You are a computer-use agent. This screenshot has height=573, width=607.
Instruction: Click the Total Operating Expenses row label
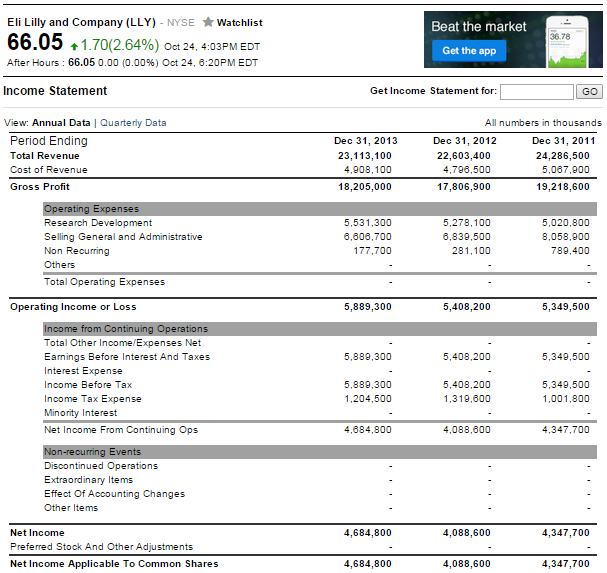[x=105, y=281]
